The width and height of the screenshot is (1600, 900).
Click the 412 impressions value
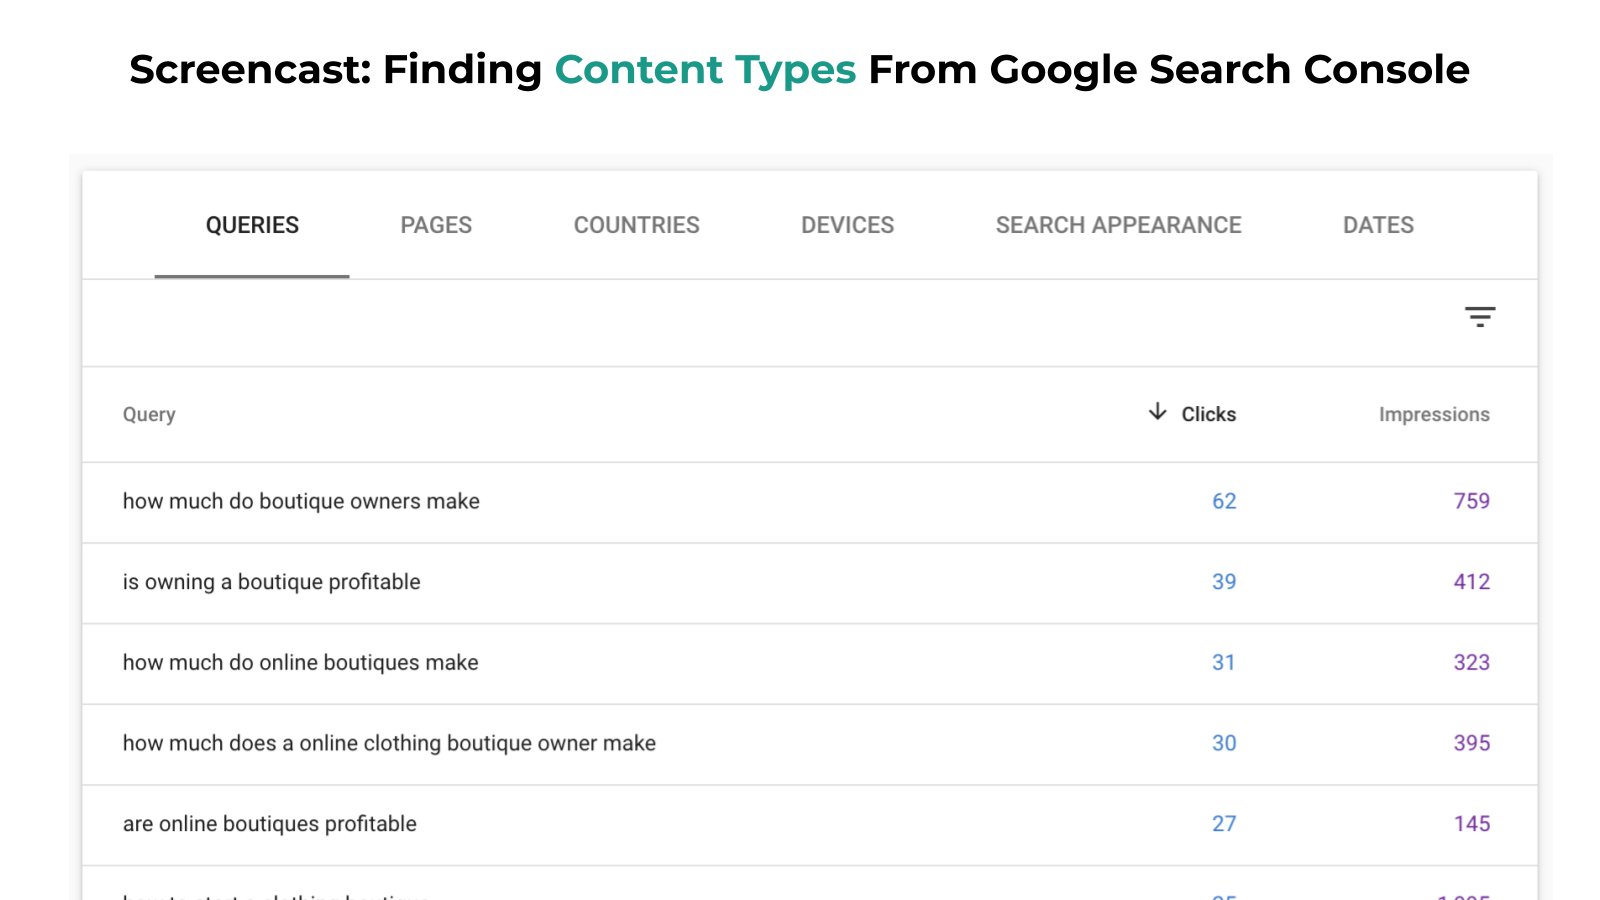pyautogui.click(x=1471, y=582)
